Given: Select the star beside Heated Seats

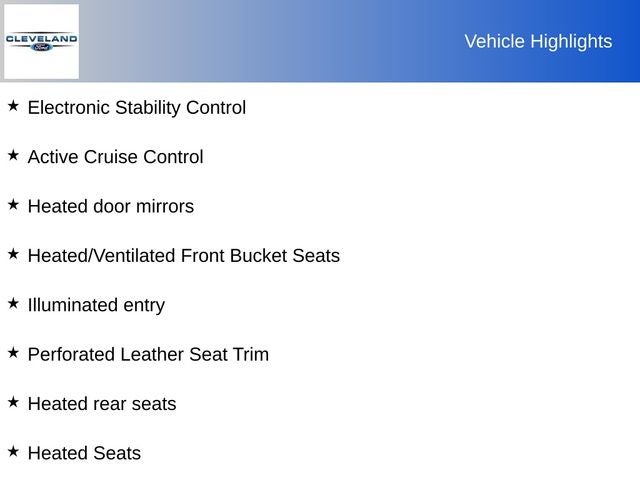Looking at the screenshot, I should click(x=13, y=451).
